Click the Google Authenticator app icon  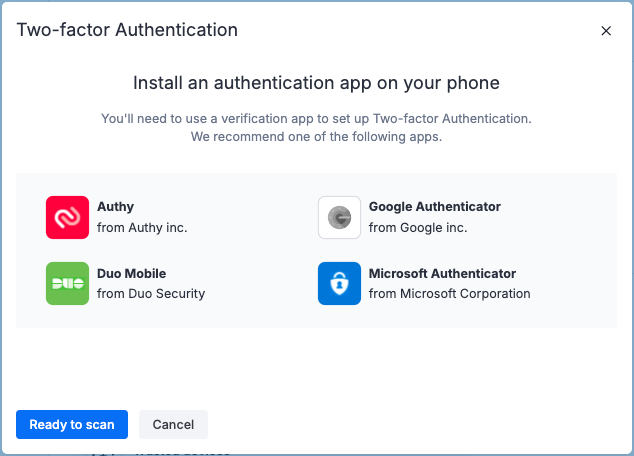pyautogui.click(x=339, y=217)
